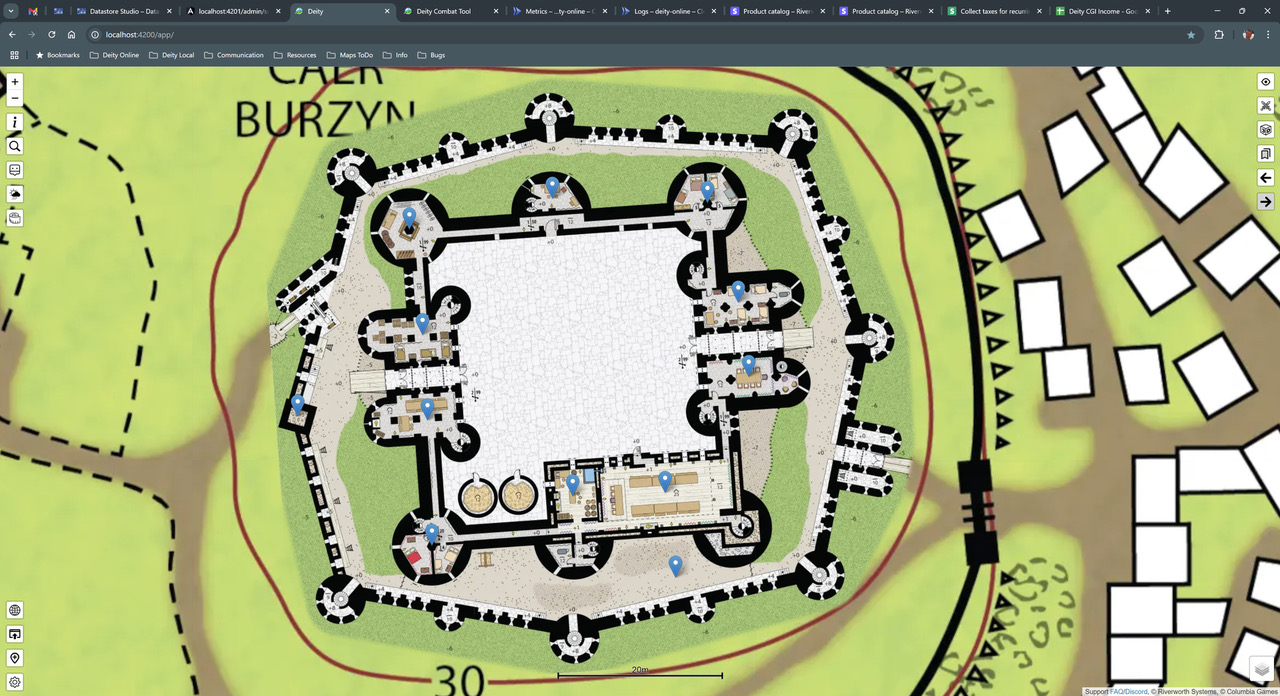Open the measuring tape tool
The width and height of the screenshot is (1280, 696).
(x=15, y=217)
